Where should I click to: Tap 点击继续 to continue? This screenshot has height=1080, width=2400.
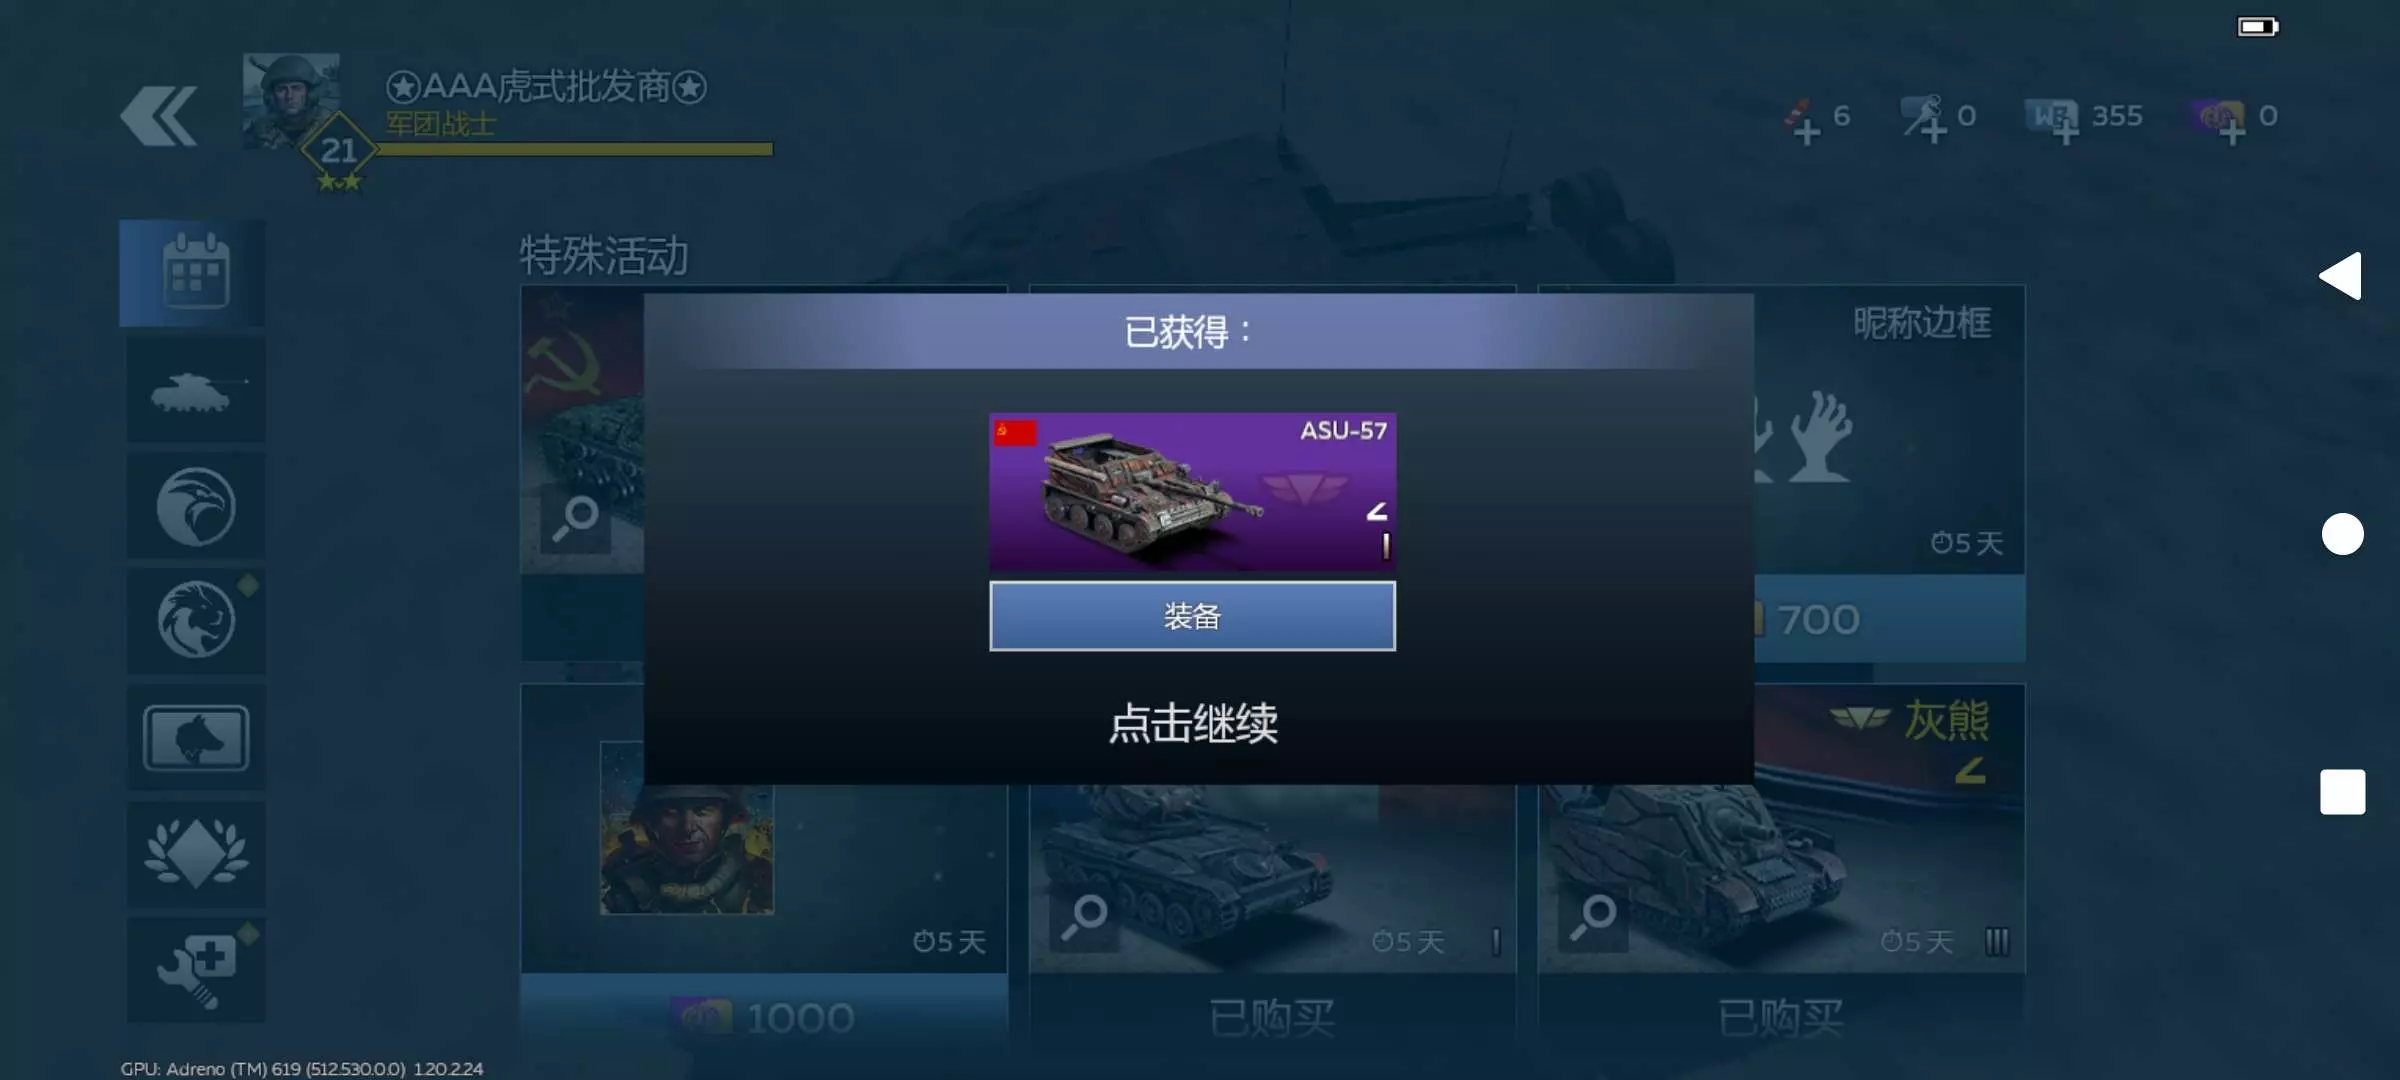pyautogui.click(x=1193, y=723)
